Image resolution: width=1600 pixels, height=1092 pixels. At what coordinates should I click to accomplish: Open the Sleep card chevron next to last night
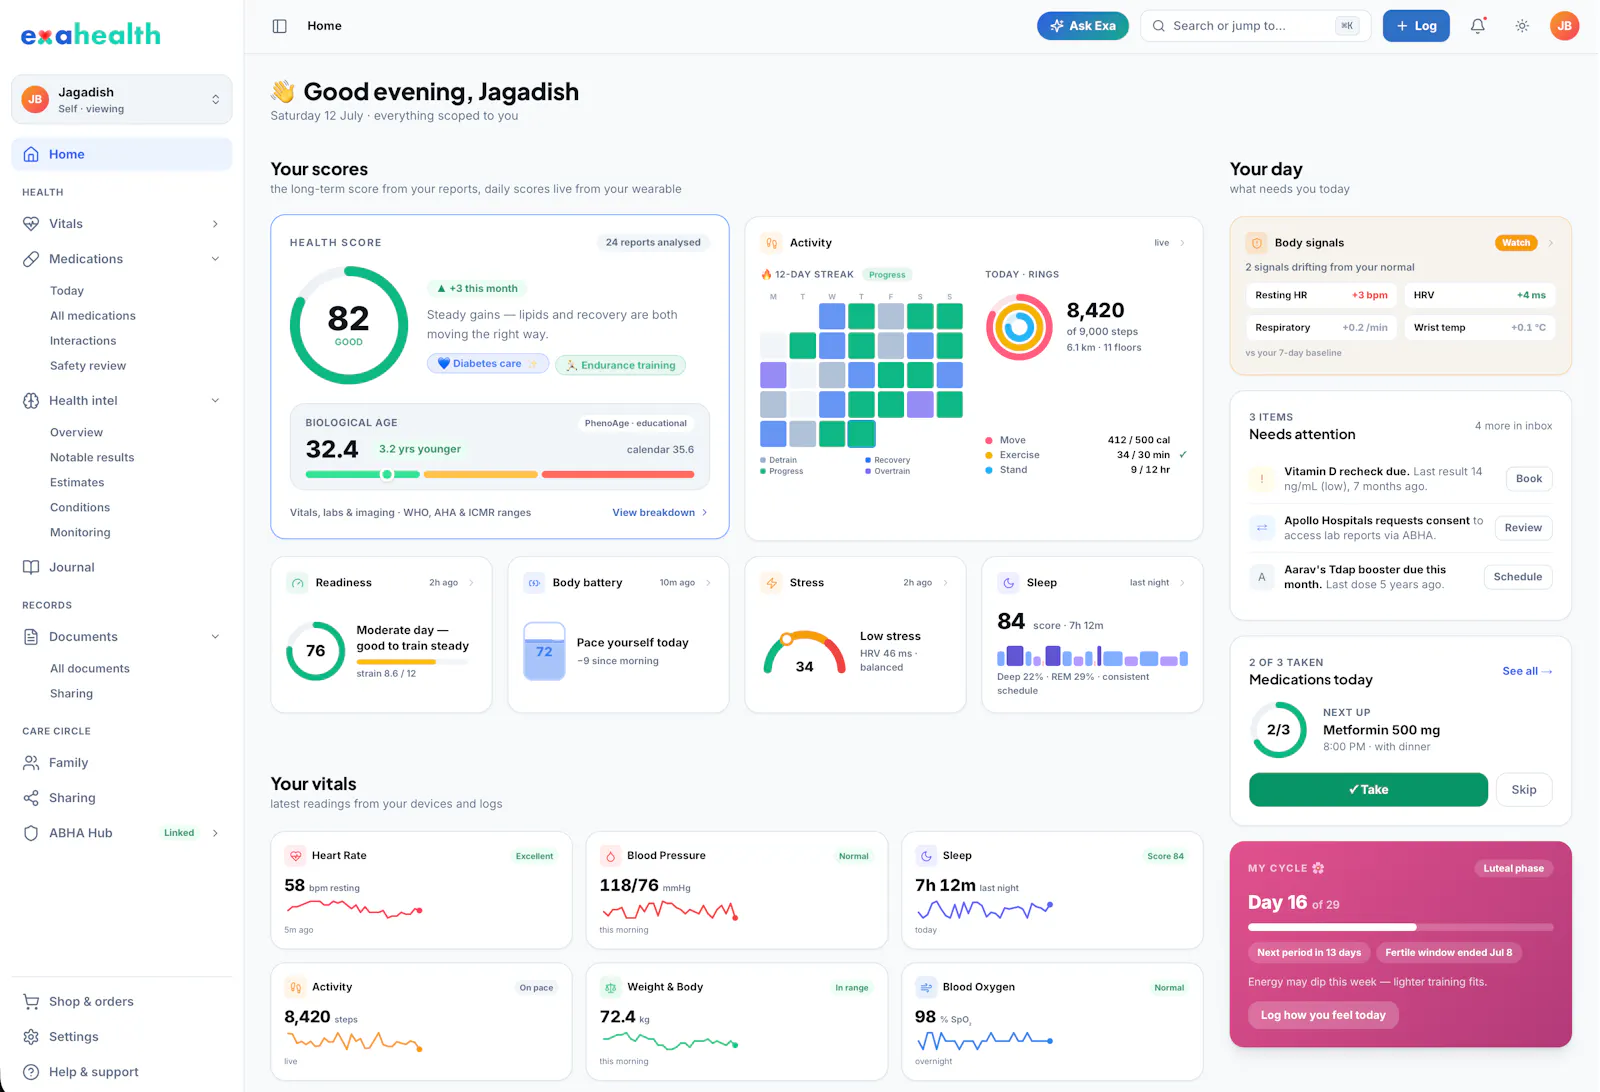point(1182,583)
